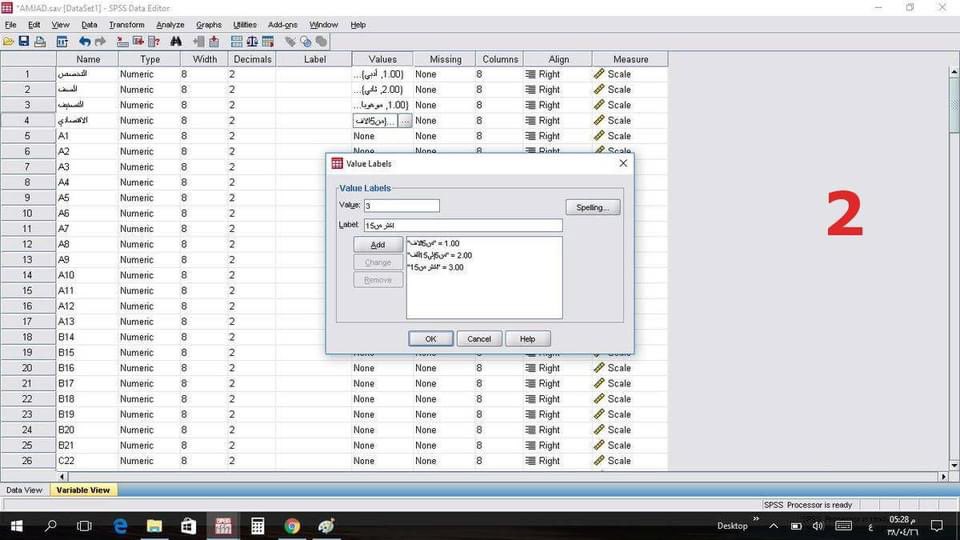Image resolution: width=960 pixels, height=540 pixels.
Task: Click the ellipsis button in row 4 Values cell
Action: pyautogui.click(x=405, y=121)
